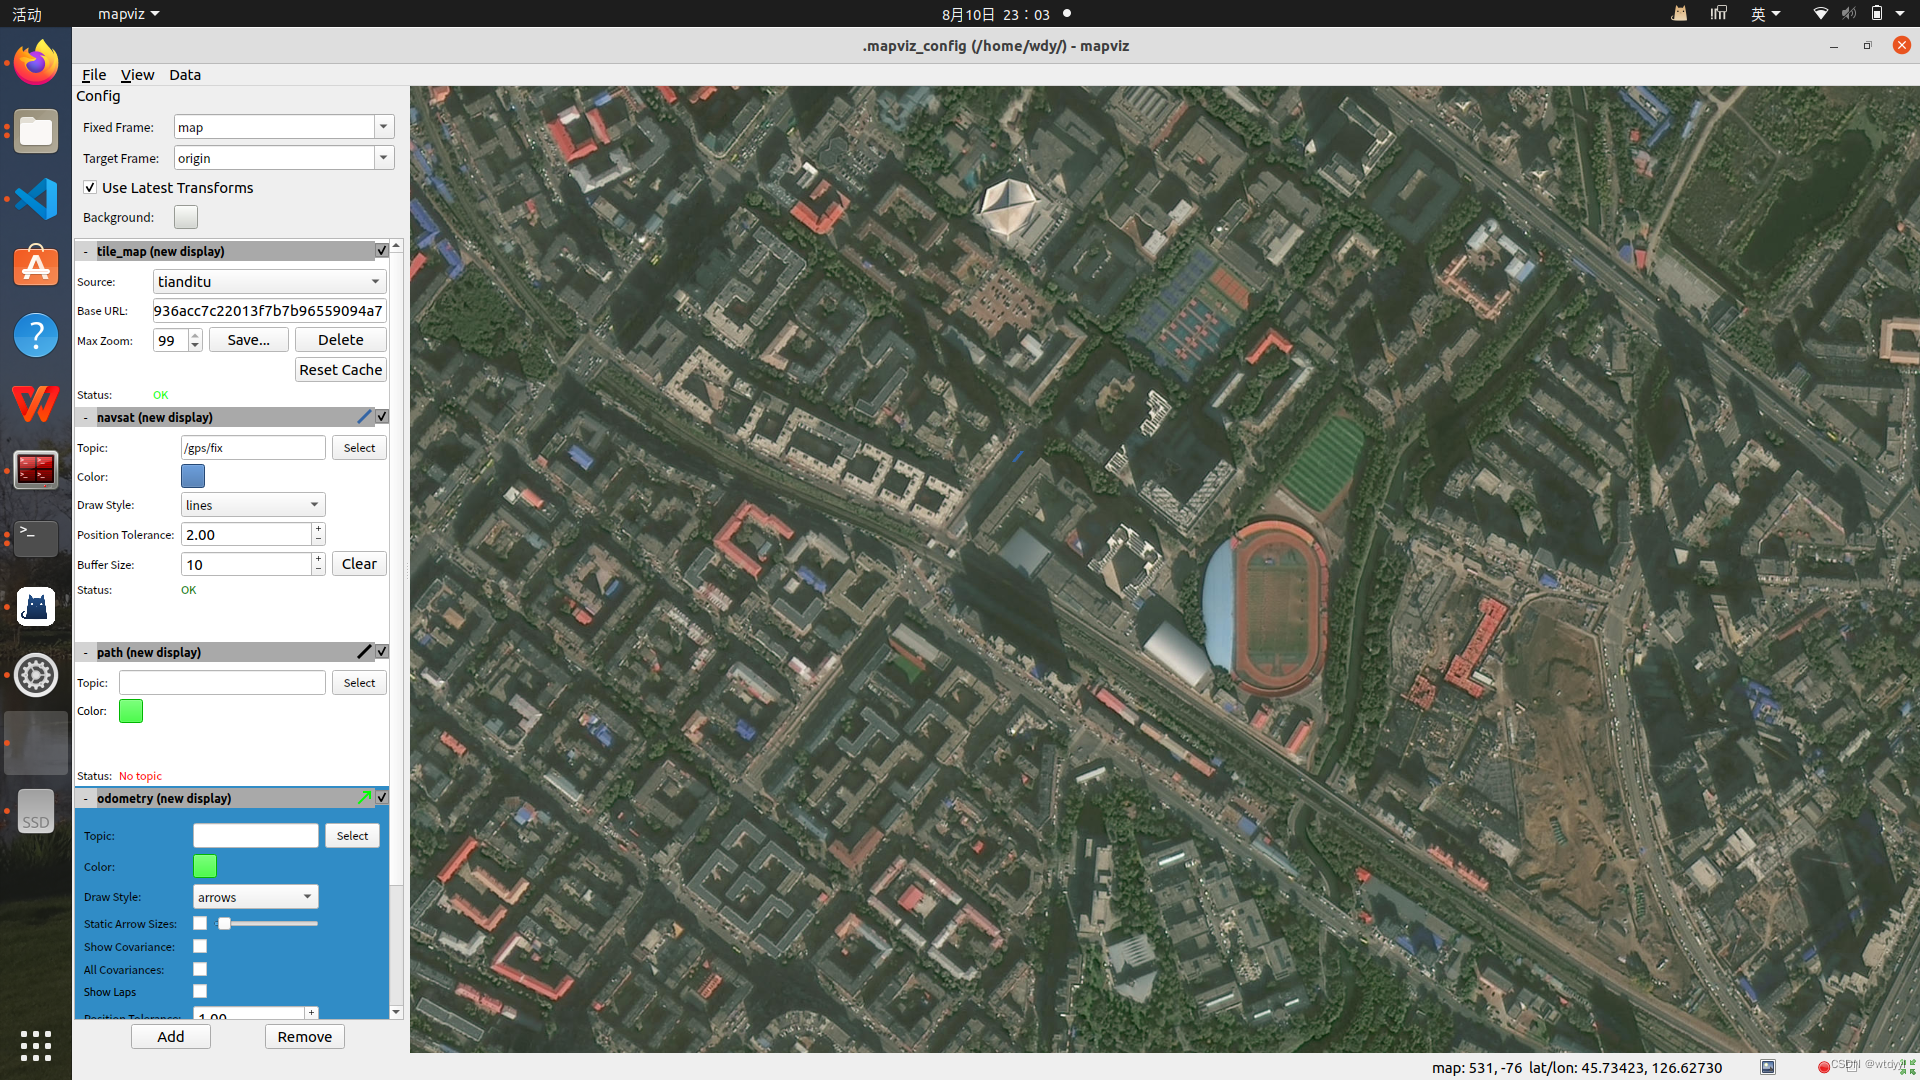Disable the tile_map display checkbox
The height and width of the screenshot is (1080, 1920).
382,250
